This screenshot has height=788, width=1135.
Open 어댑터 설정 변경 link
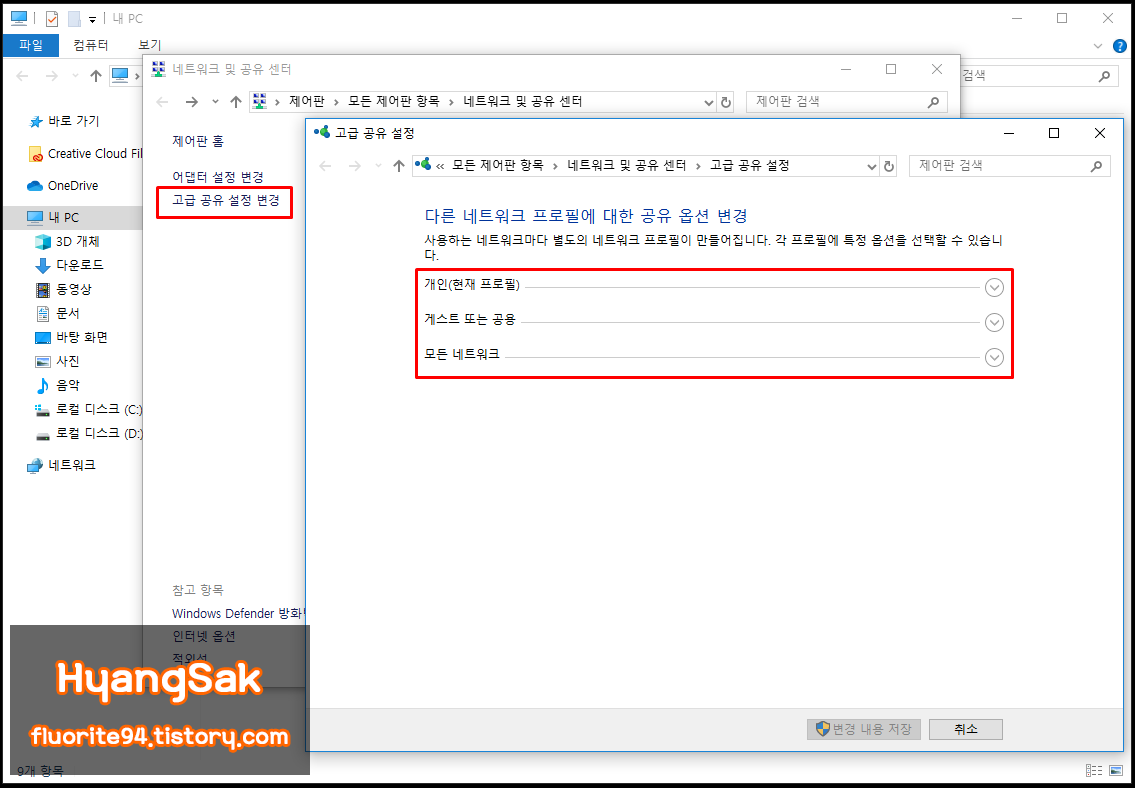click(x=217, y=177)
